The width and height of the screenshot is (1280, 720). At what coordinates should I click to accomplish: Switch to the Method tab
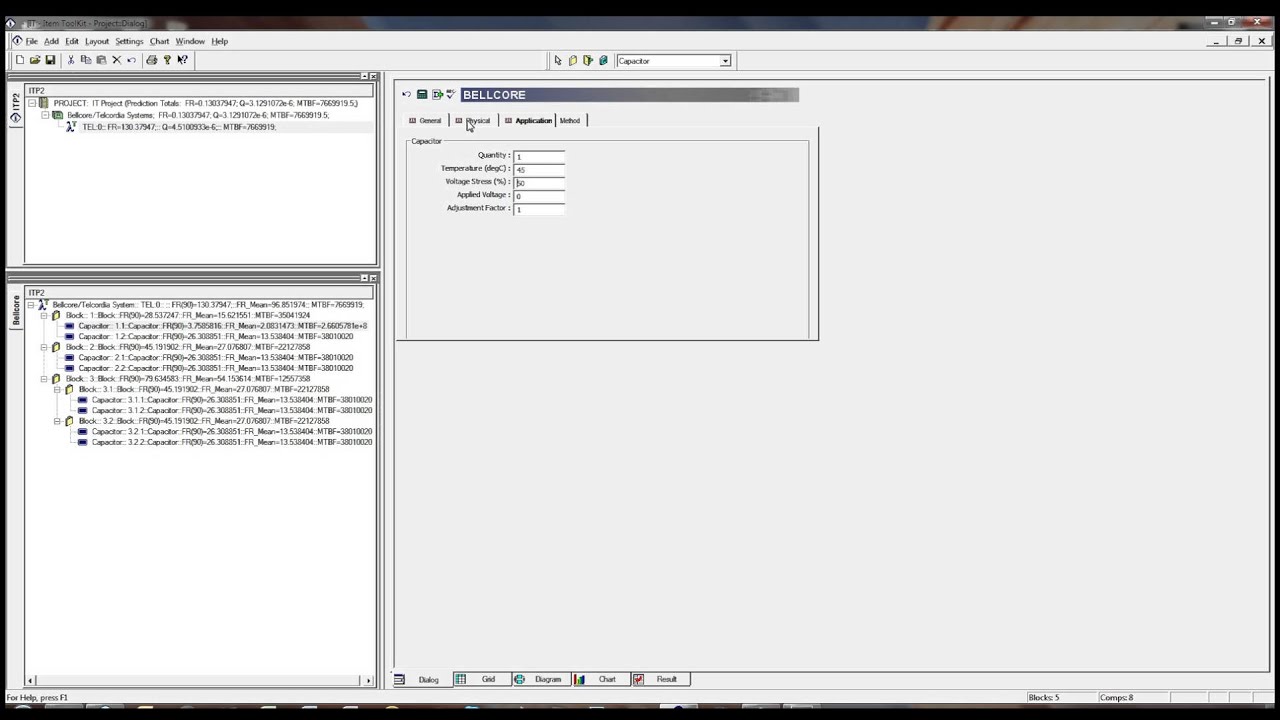pos(570,121)
